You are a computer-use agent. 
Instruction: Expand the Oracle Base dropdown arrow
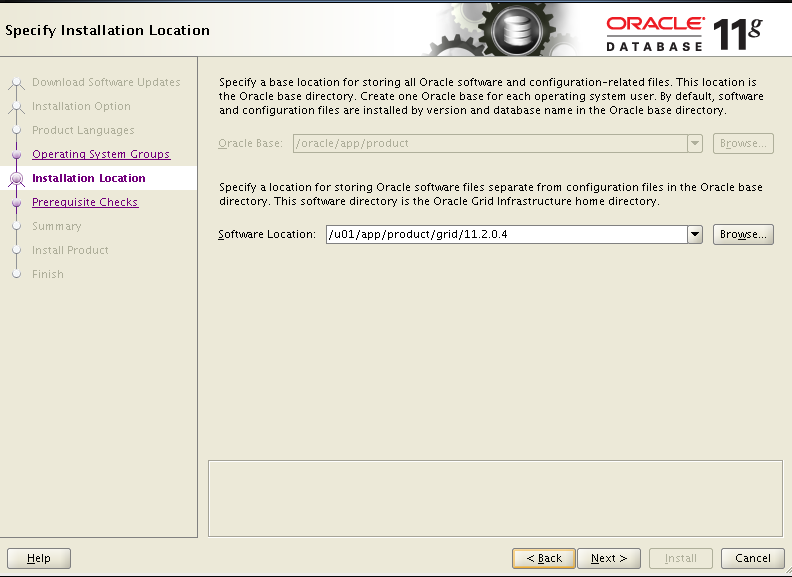tap(695, 143)
